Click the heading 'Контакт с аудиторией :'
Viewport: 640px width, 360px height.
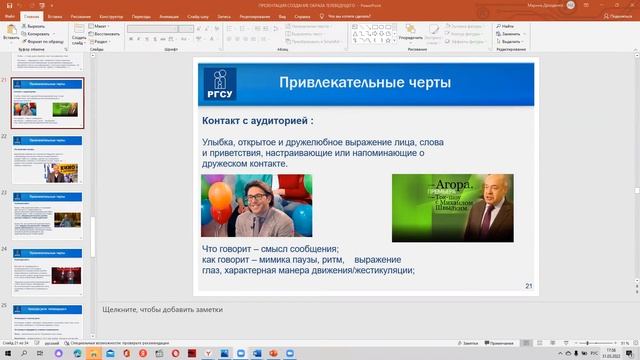(x=258, y=121)
